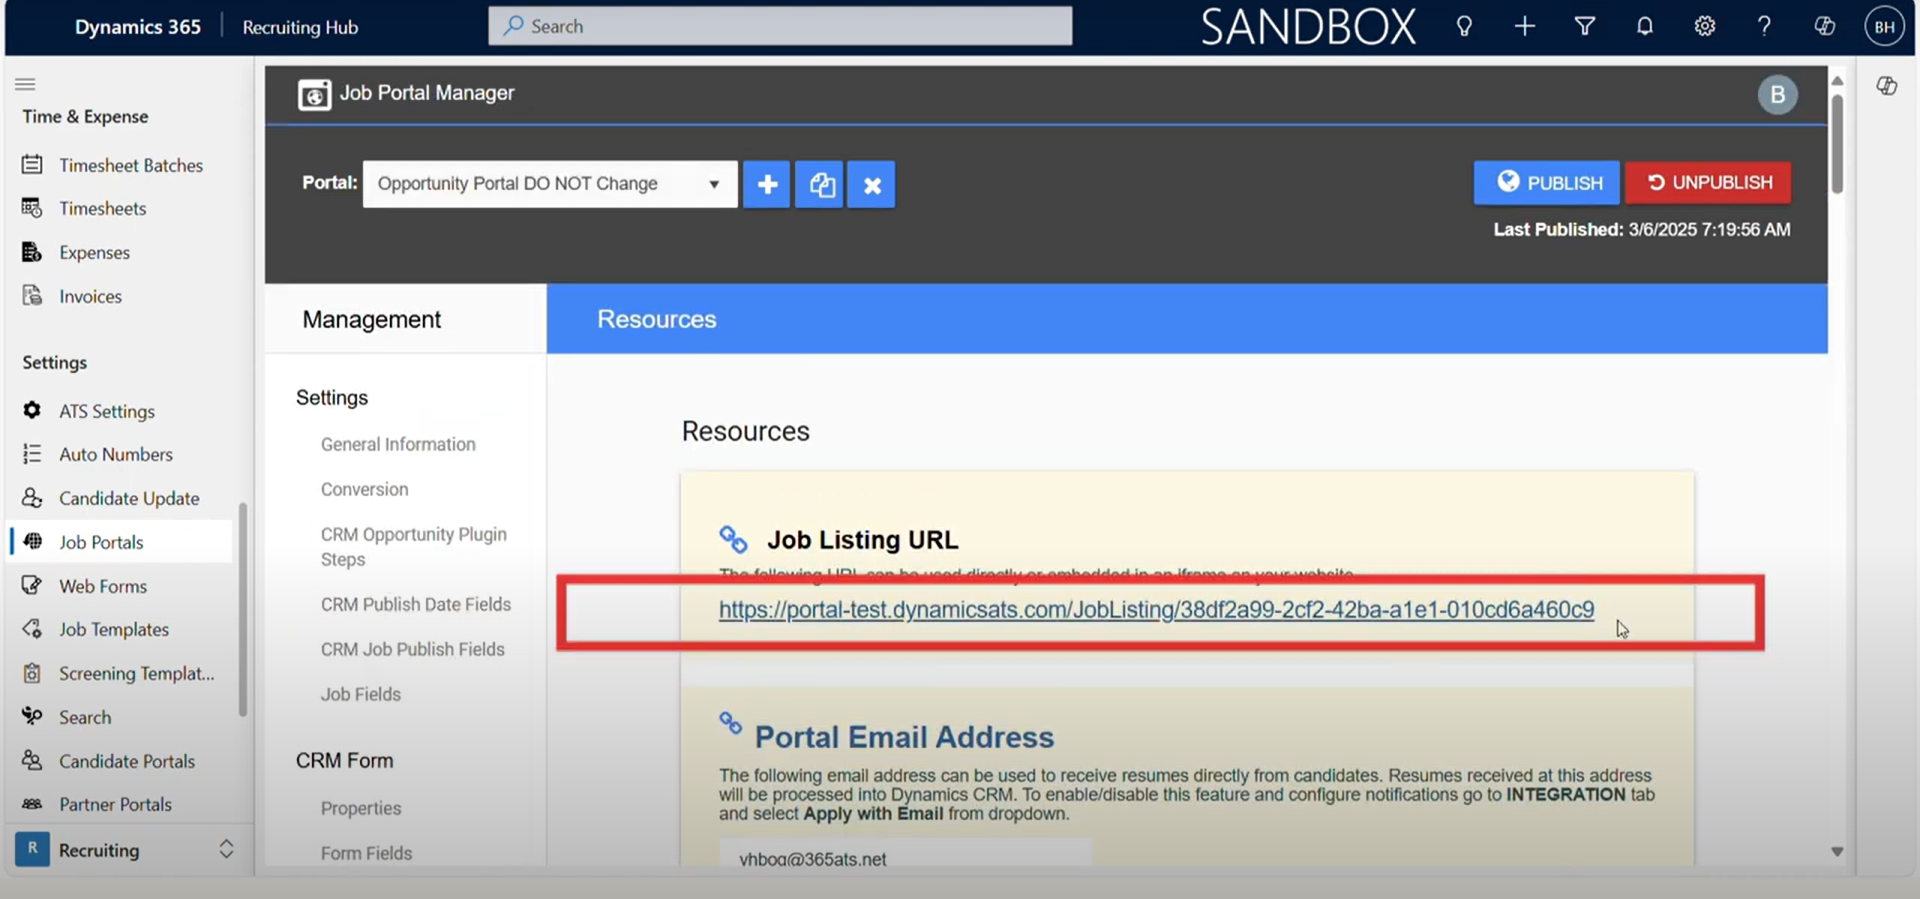Click the PUBLISH button

(1546, 183)
